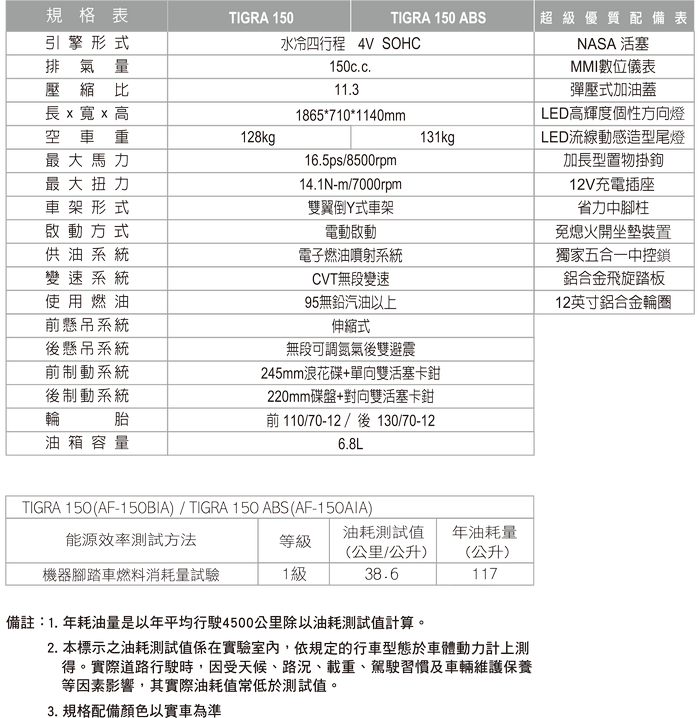
Task: Click the 車架形式 row label
Action: click(87, 207)
